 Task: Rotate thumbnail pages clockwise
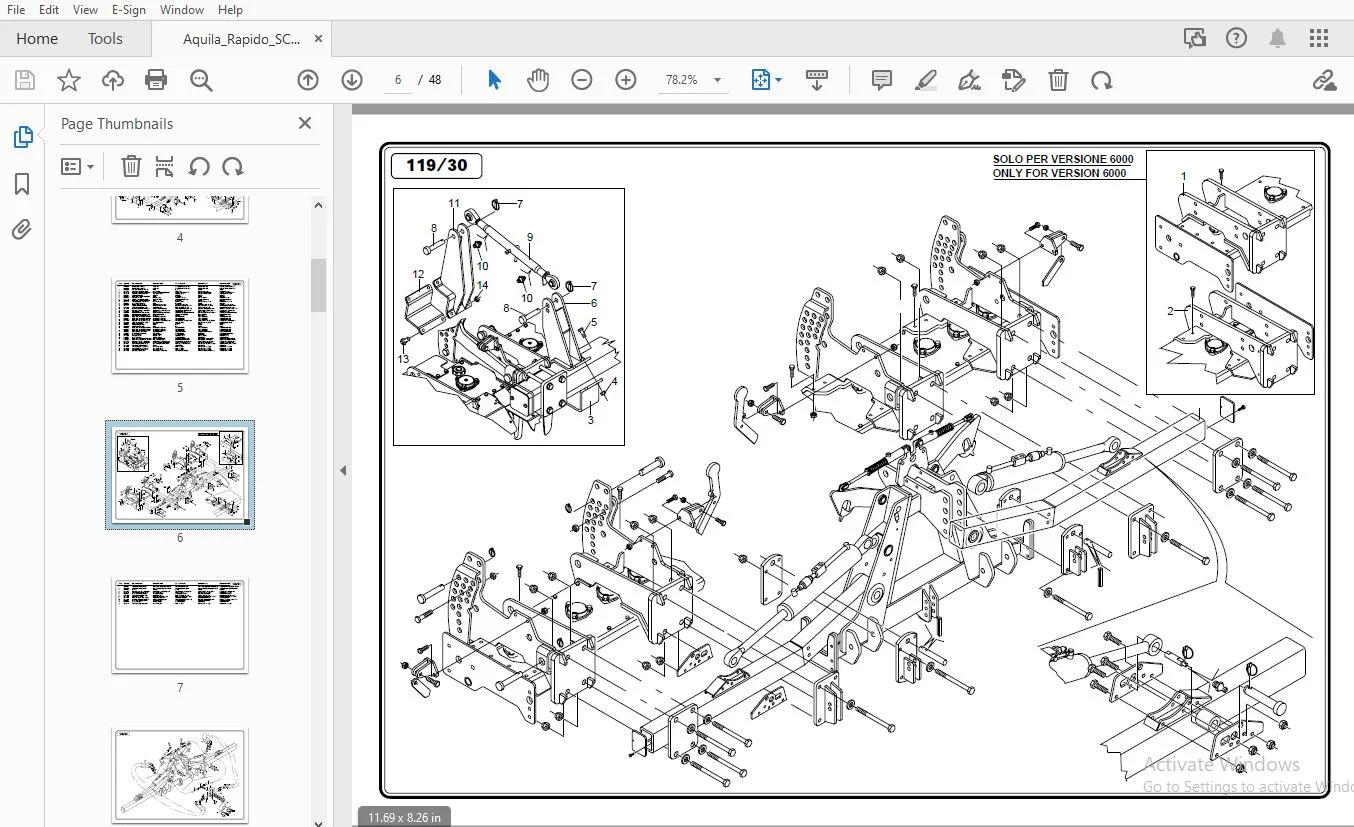(x=233, y=167)
